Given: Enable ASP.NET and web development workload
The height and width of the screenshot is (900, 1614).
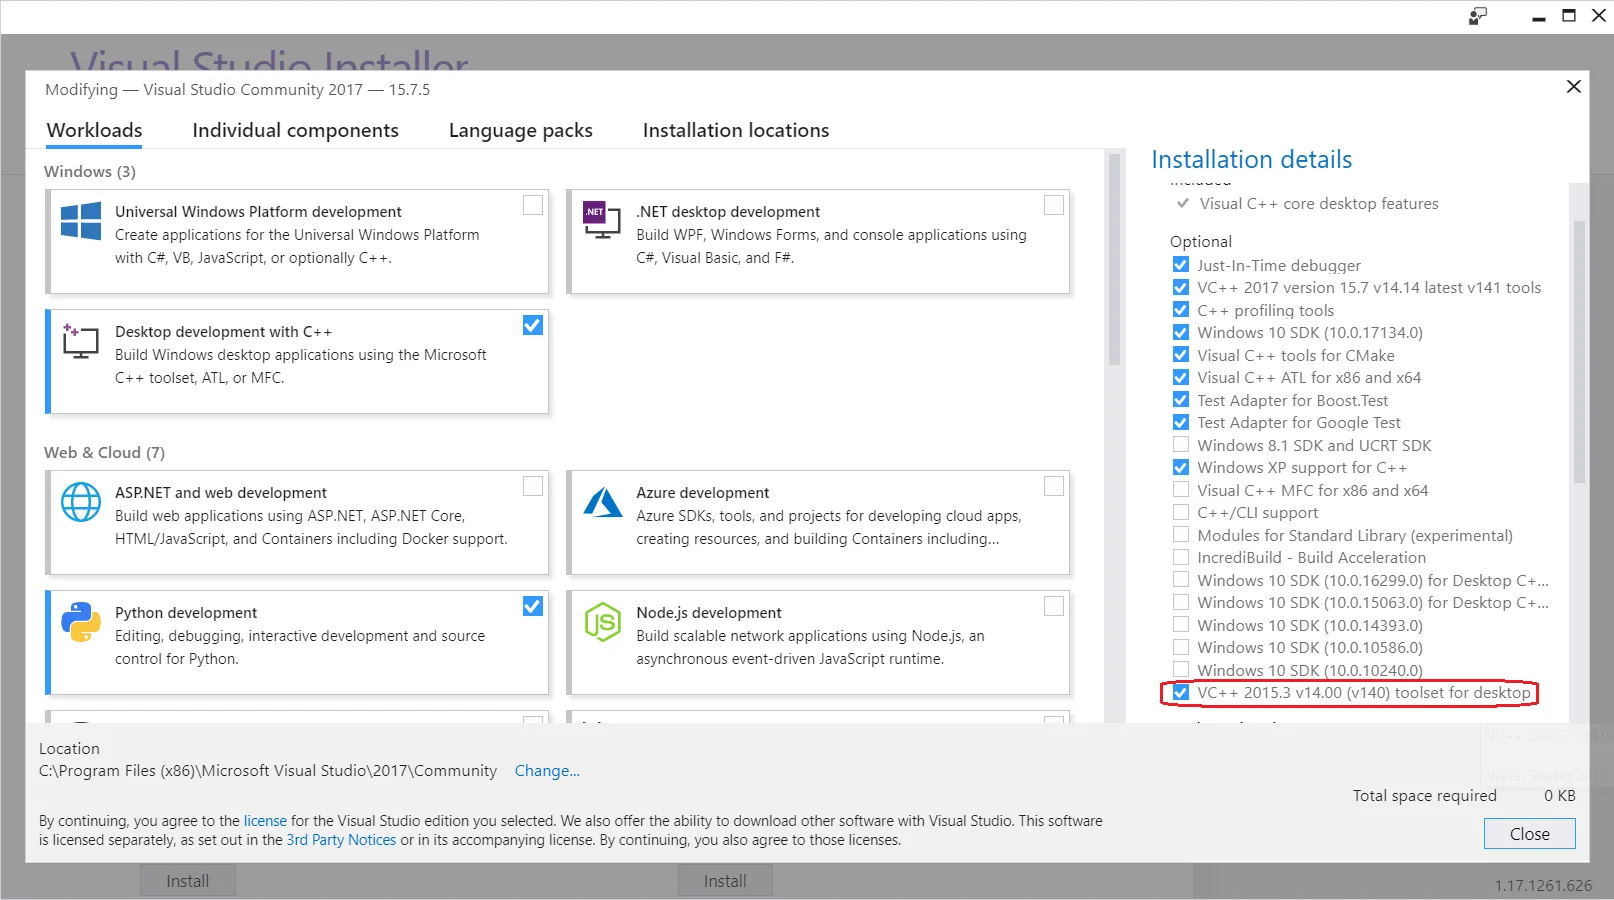Looking at the screenshot, I should point(533,486).
